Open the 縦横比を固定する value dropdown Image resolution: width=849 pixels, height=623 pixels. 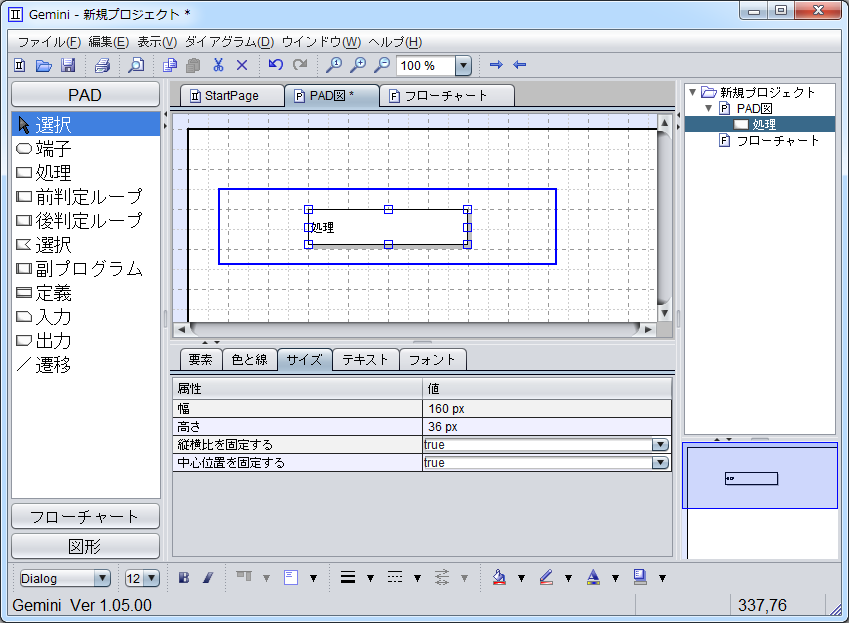660,445
